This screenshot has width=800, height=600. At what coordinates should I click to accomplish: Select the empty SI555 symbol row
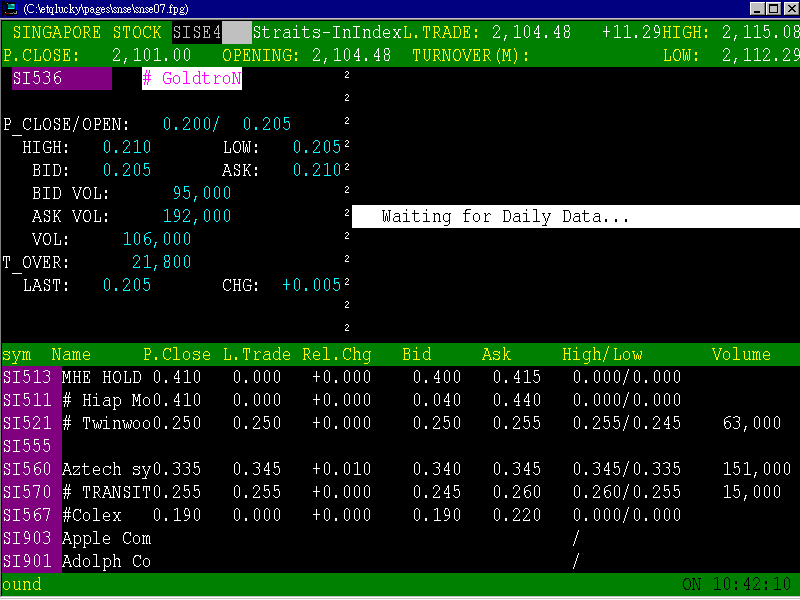point(27,447)
